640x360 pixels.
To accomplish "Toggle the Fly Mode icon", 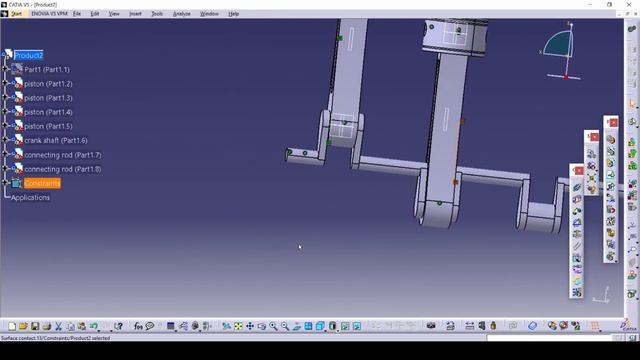I will (227, 326).
